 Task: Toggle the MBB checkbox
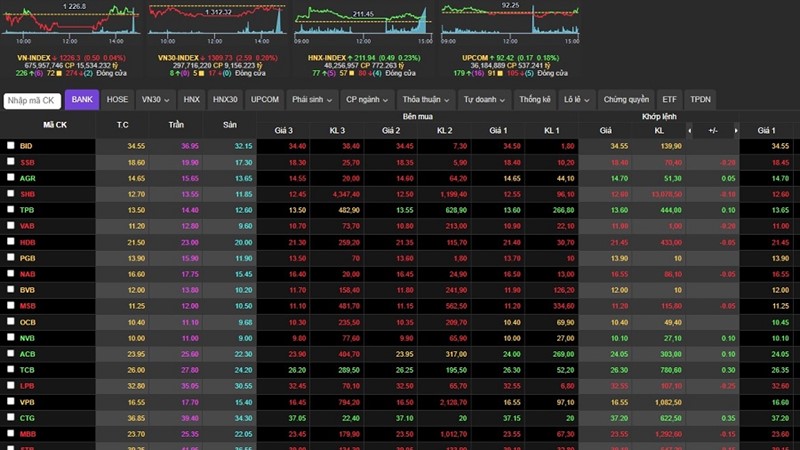[x=11, y=433]
